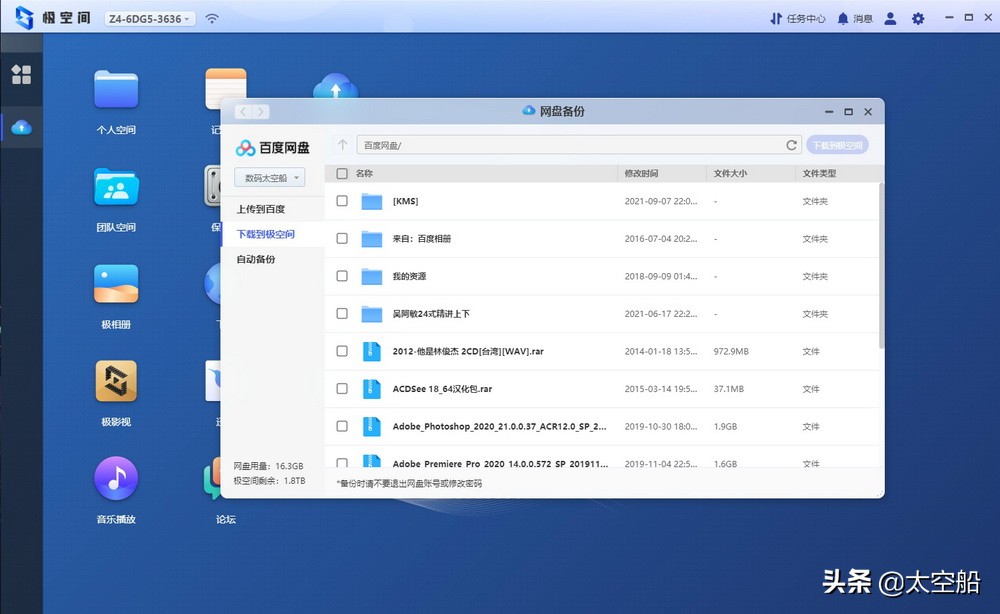
Task: Click the cloud backup icon in left sidebar
Action: [x=21, y=128]
